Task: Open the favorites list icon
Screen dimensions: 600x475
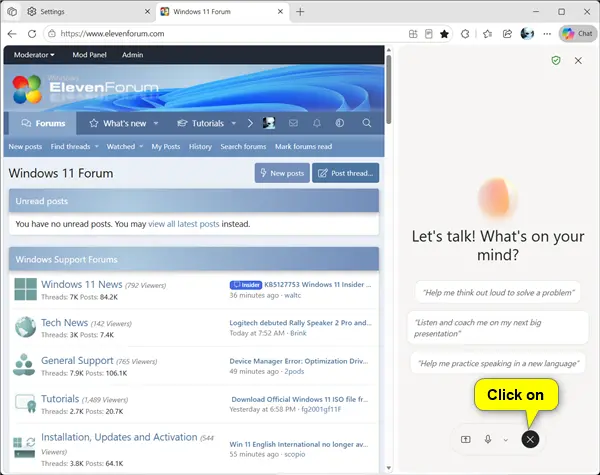Action: (x=487, y=34)
